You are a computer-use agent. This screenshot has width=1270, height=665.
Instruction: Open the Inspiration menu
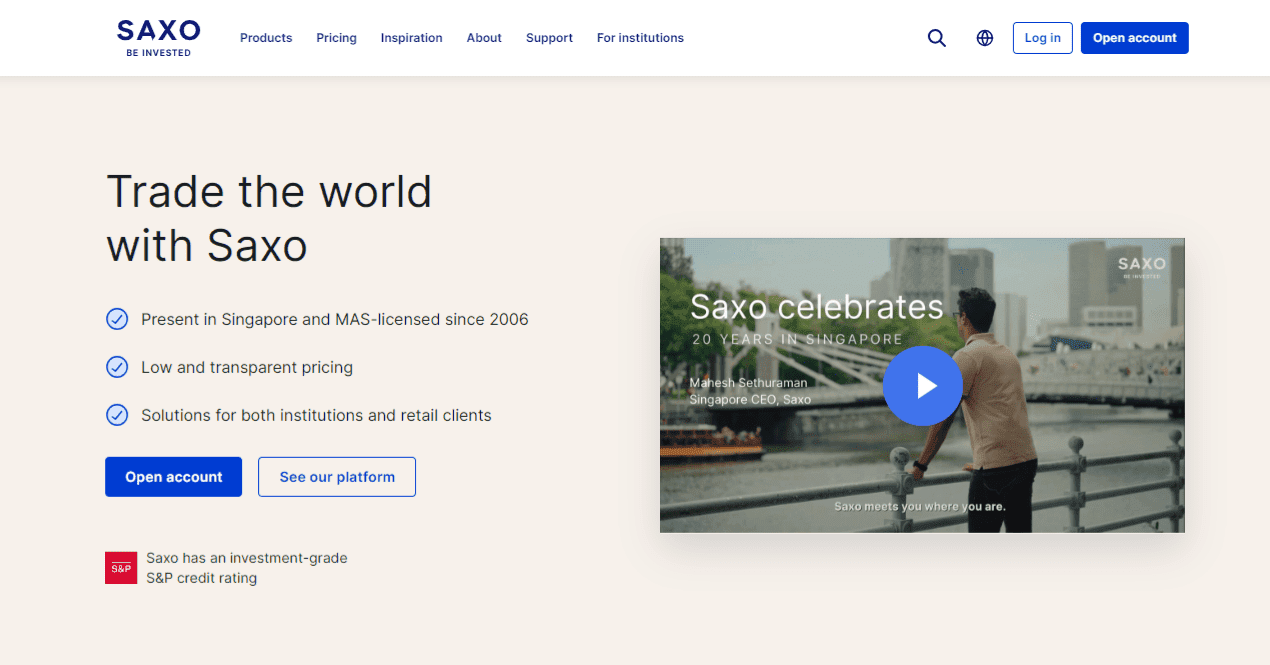(x=411, y=38)
